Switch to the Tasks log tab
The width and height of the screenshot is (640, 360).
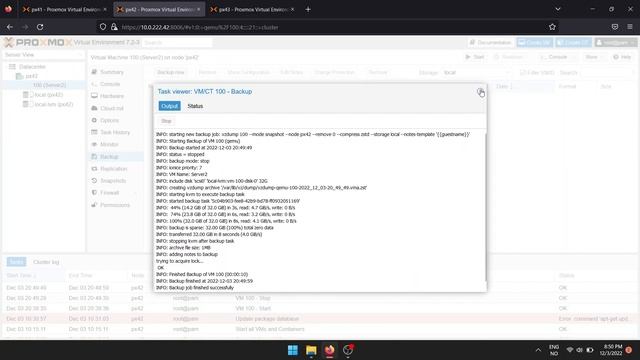16,262
